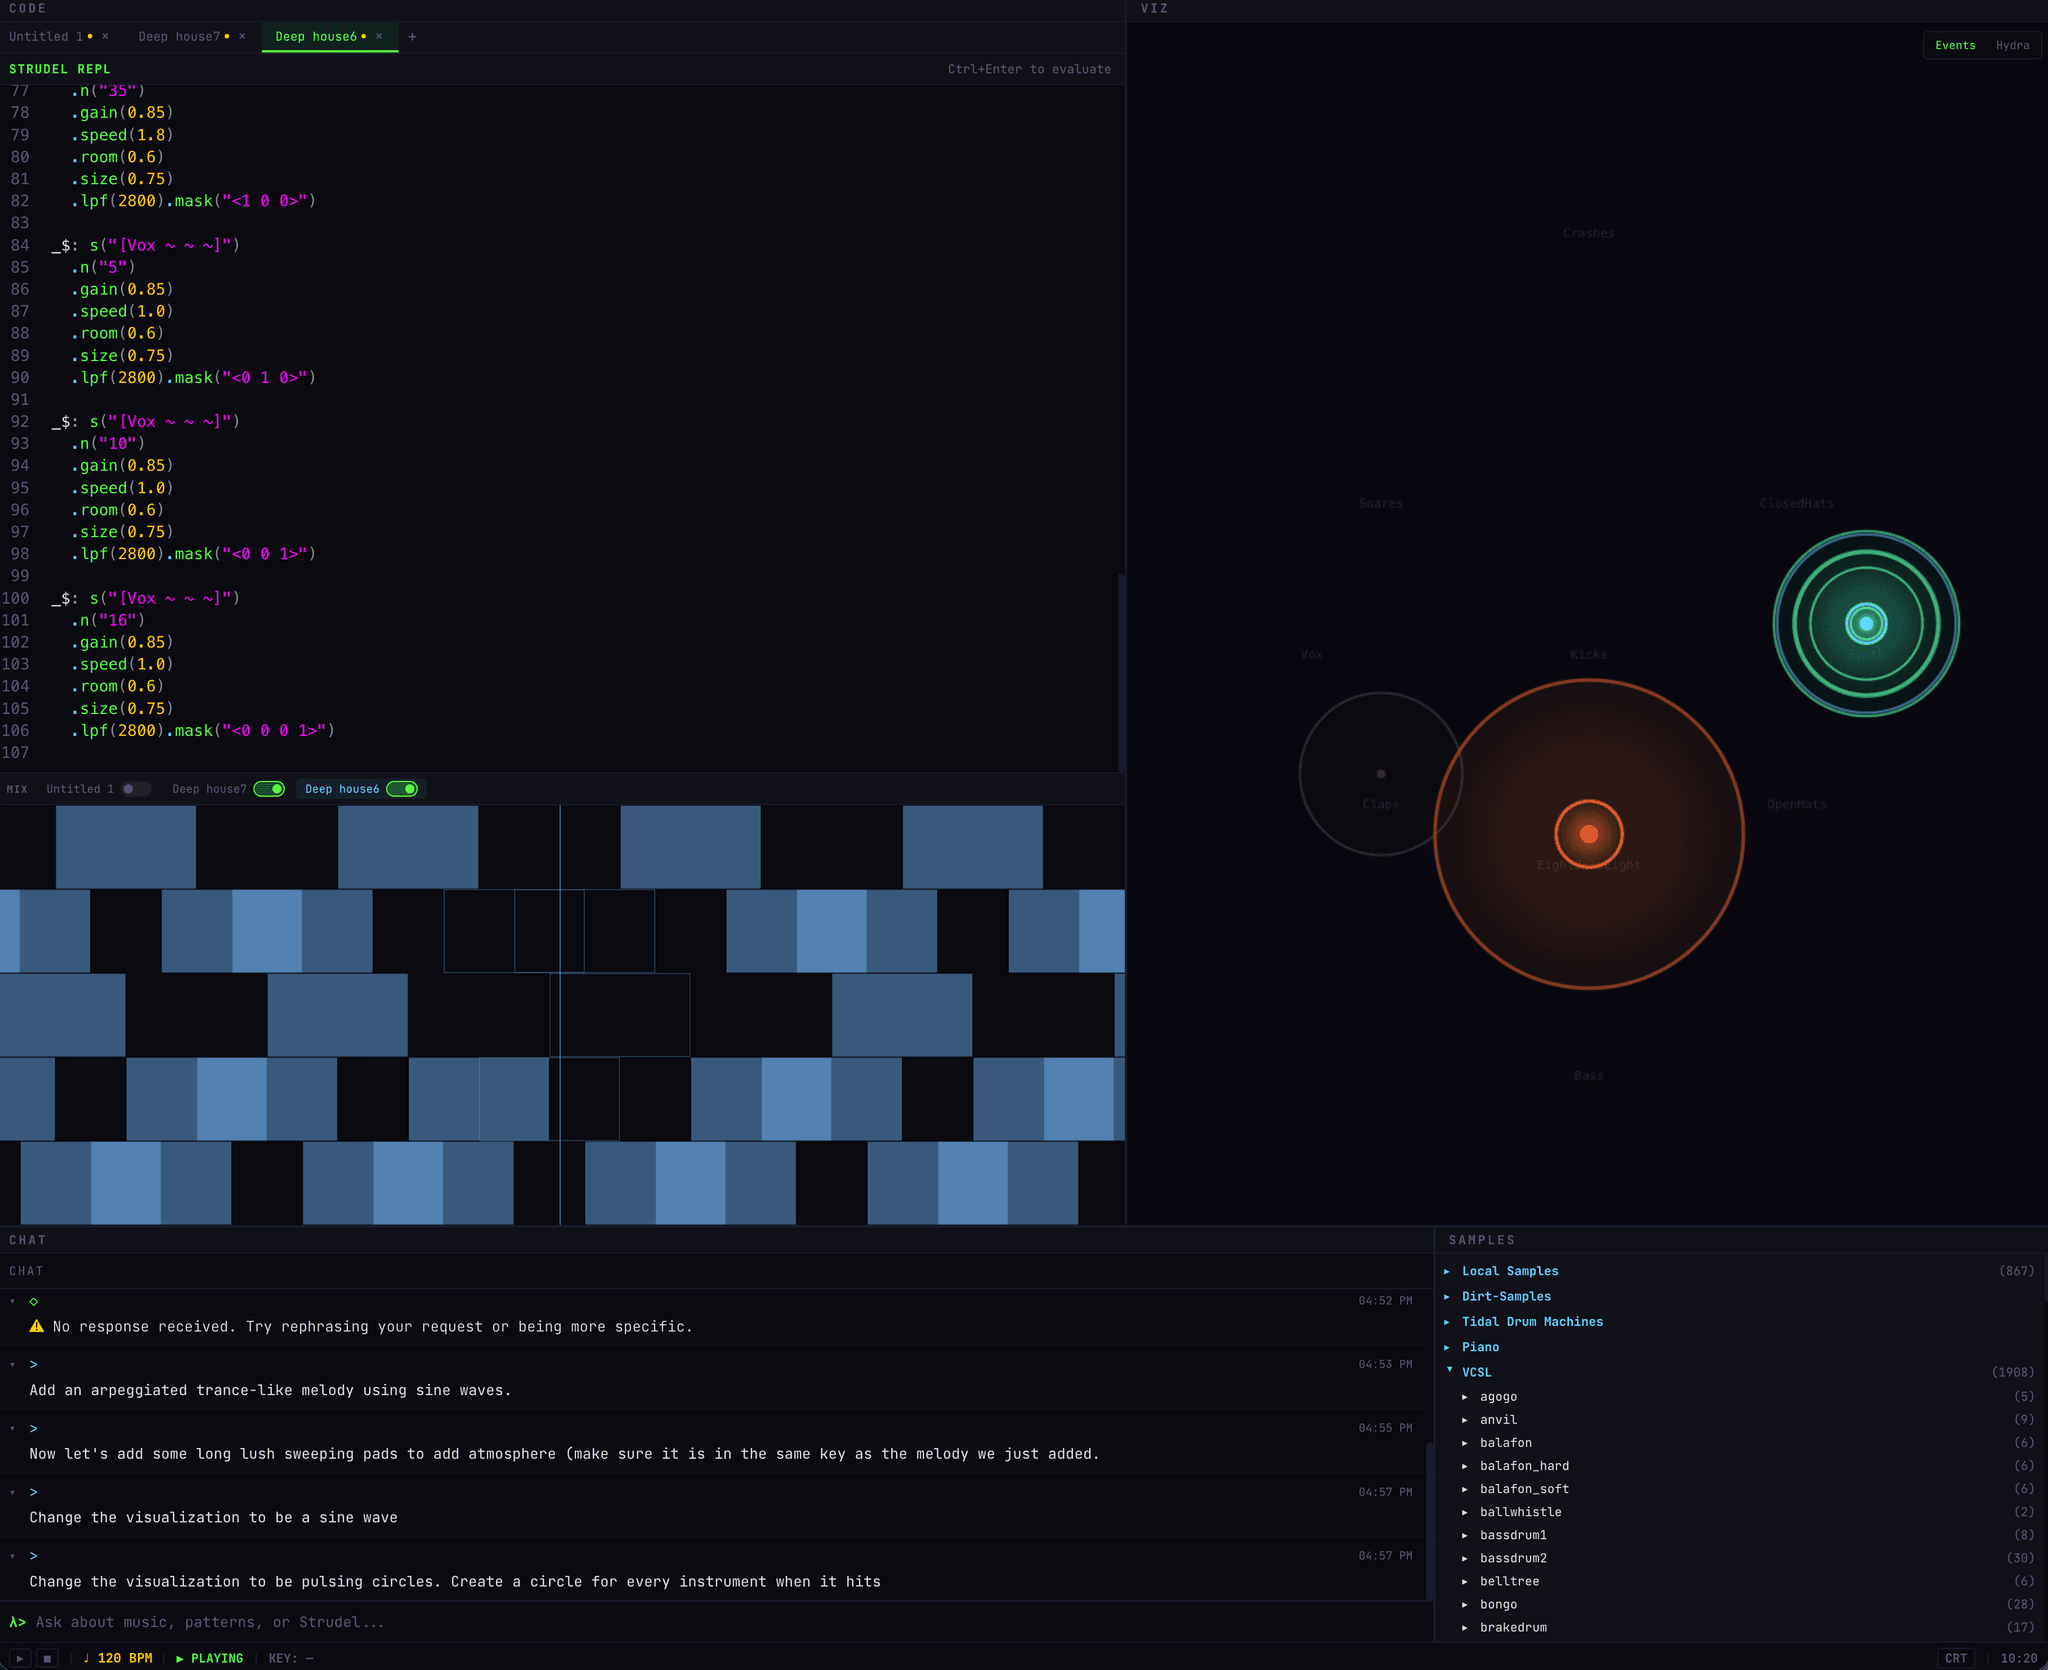Viewport: 2048px width, 1670px height.
Task: Enable the Untitled 1 mix toggle
Action: click(x=135, y=789)
